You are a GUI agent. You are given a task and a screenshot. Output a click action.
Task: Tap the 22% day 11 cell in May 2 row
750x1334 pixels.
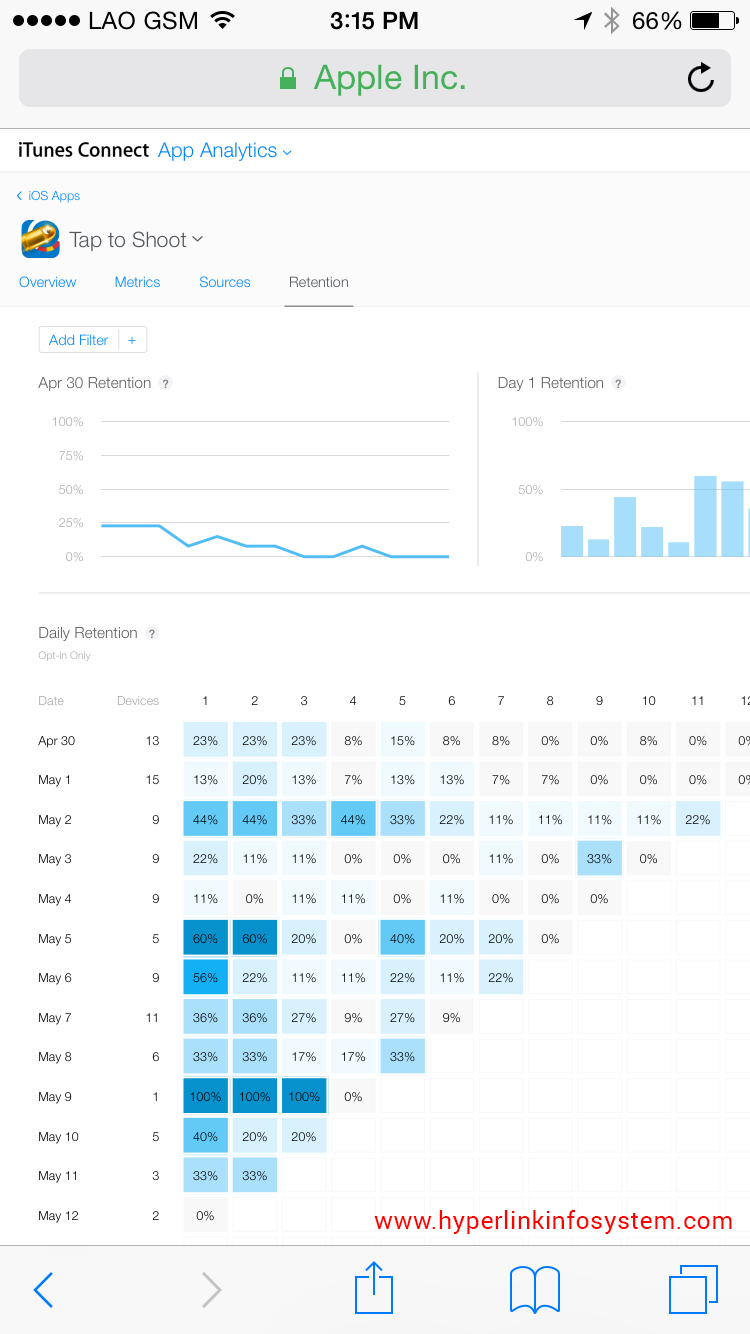click(x=698, y=820)
